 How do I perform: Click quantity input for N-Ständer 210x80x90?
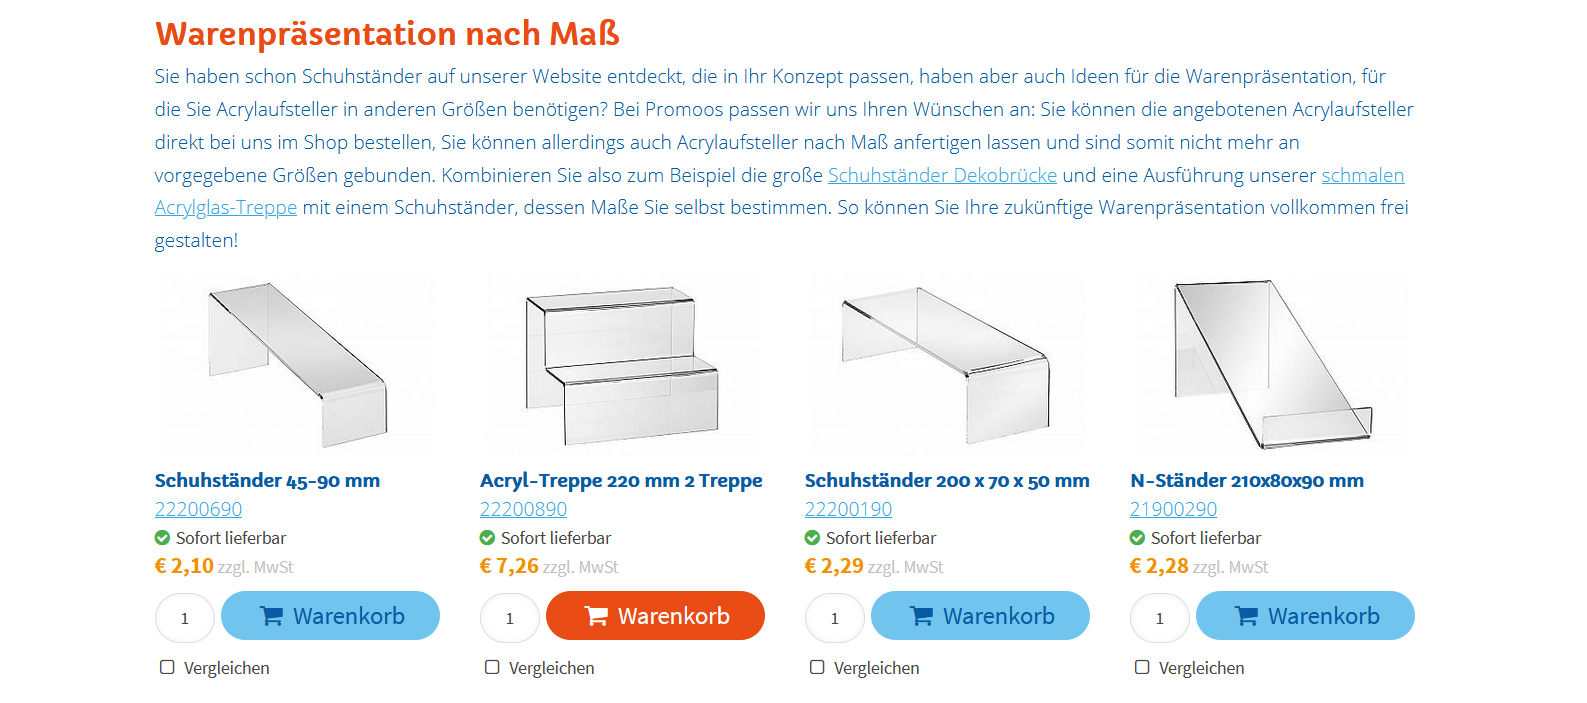tap(1160, 618)
